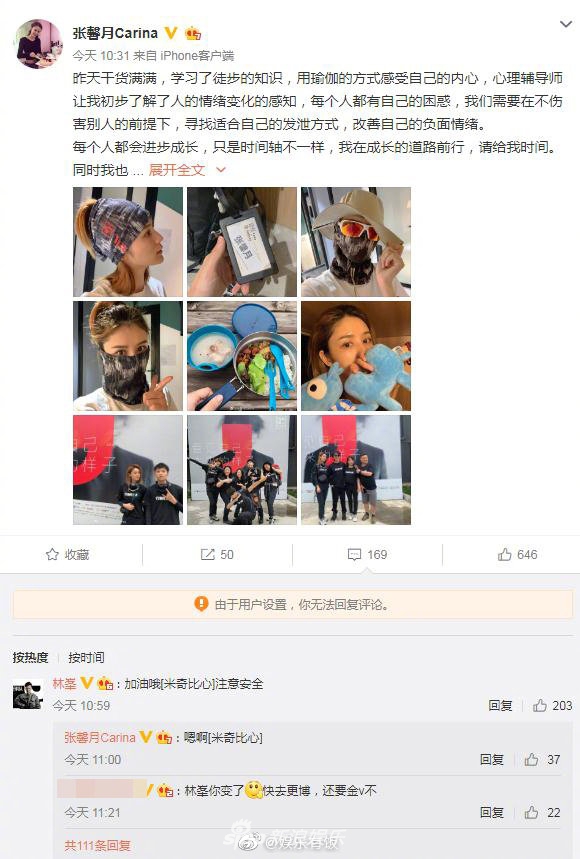Sort comments by 按热度
The image size is (580, 859).
[30, 657]
